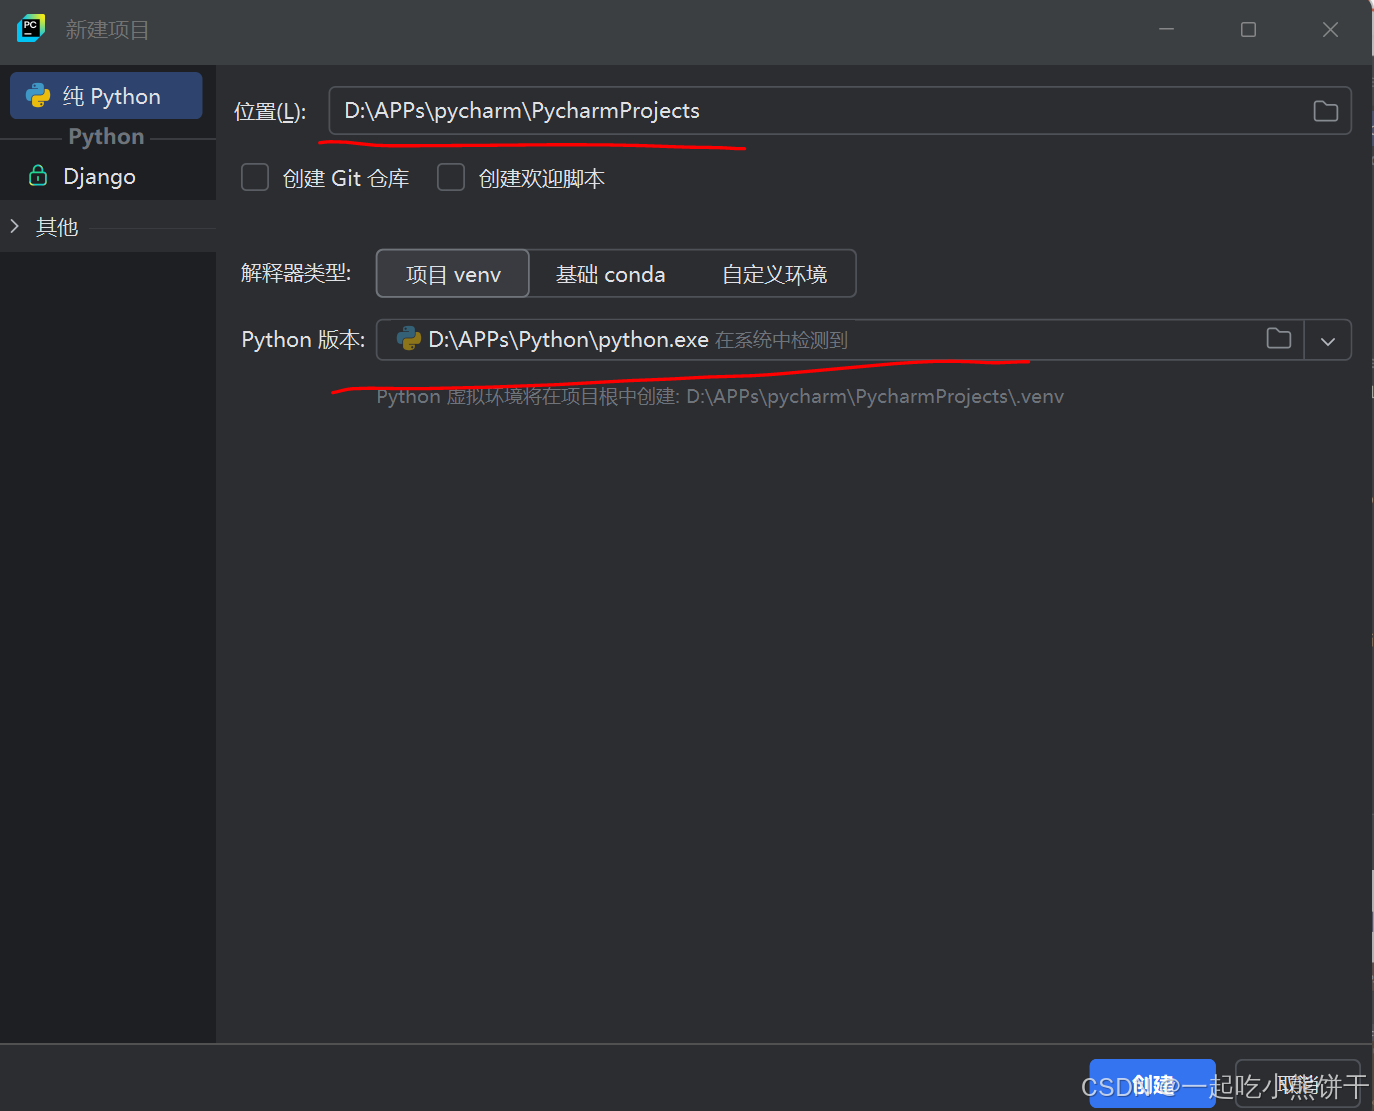The width and height of the screenshot is (1374, 1111).
Task: Open folder browser for project location
Action: click(1326, 110)
